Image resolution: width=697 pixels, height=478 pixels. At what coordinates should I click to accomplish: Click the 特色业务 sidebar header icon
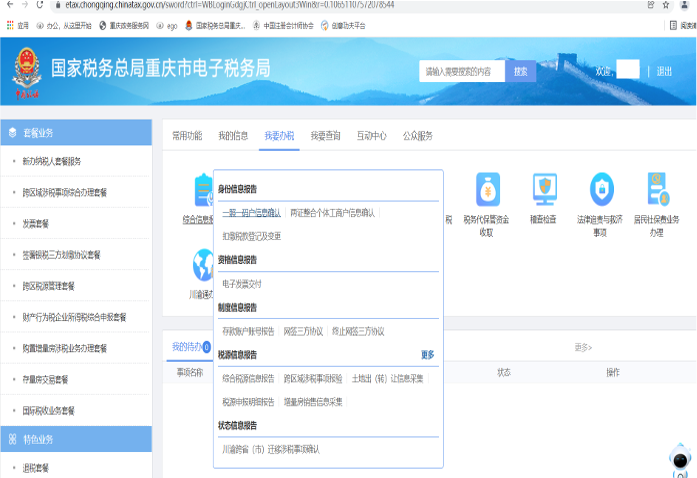(x=12, y=439)
